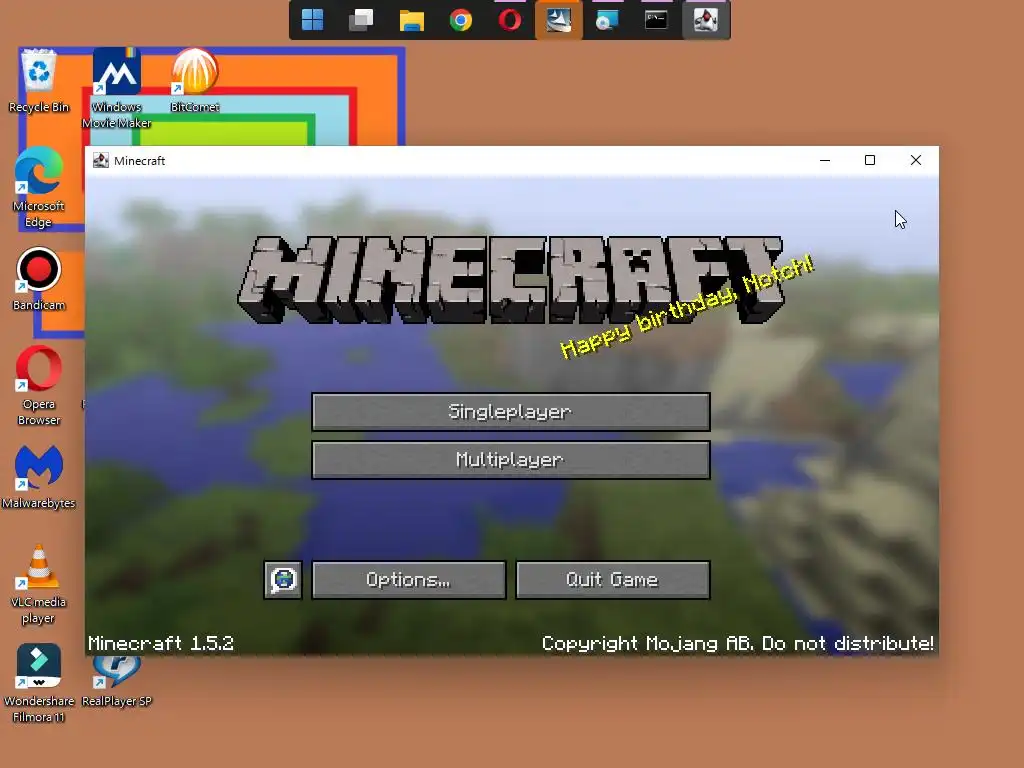
Task: Click the Singleplayer button
Action: pos(511,411)
